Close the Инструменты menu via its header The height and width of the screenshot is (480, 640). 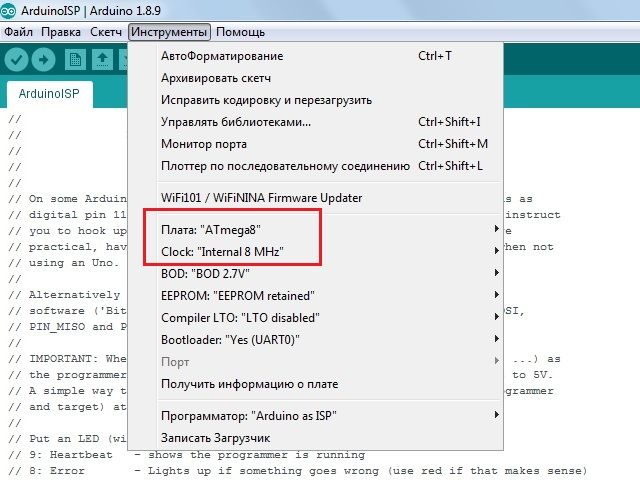(x=169, y=32)
